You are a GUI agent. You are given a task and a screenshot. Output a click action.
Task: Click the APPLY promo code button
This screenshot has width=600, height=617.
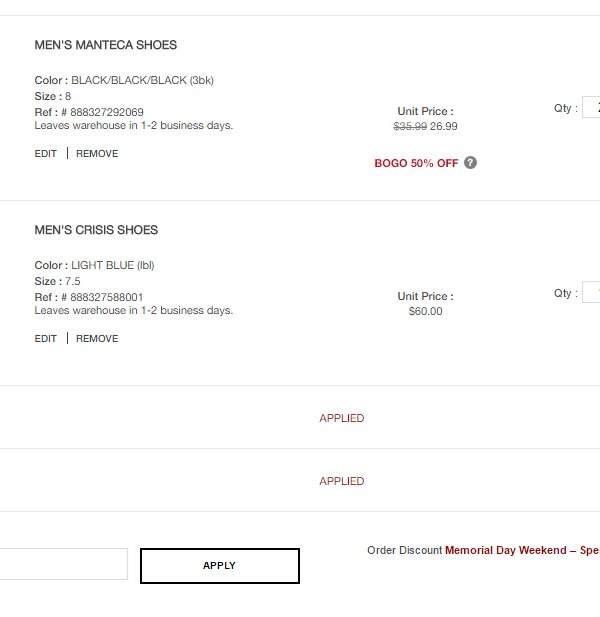220,565
